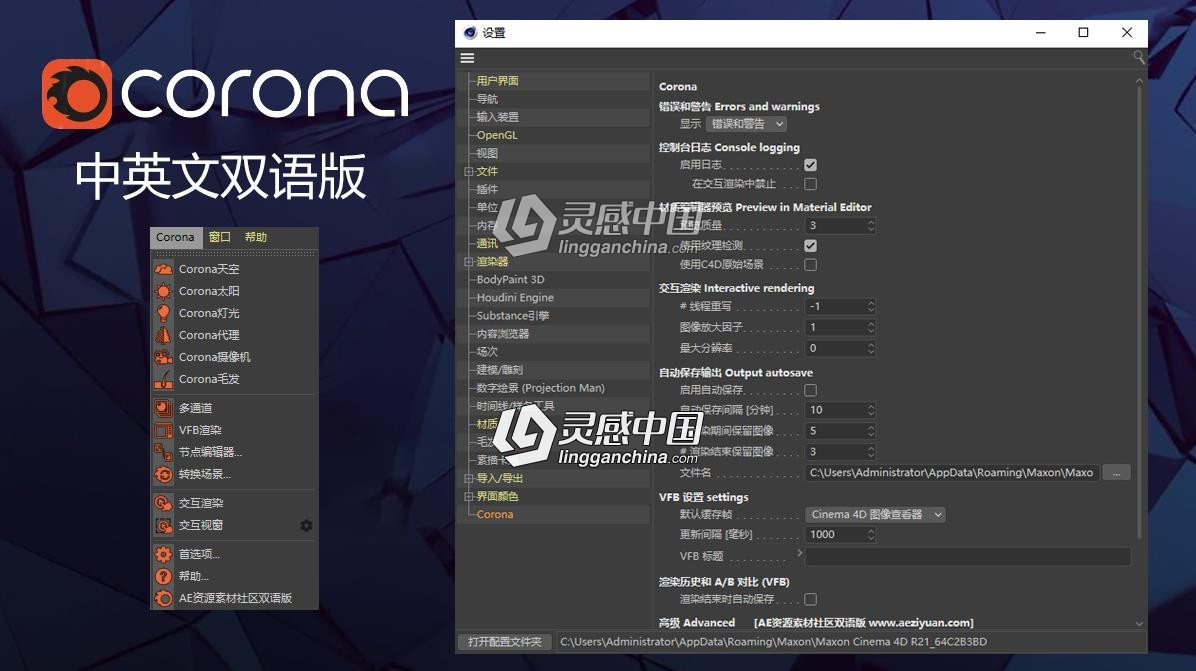
Task: Click the VFB 标题 text field
Action: click(x=967, y=557)
